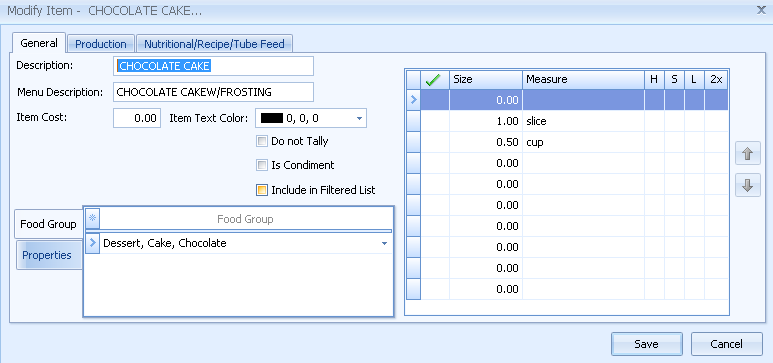Toggle Include in Filtered List checkbox
Viewport: 773px width, 363px height.
click(262, 190)
